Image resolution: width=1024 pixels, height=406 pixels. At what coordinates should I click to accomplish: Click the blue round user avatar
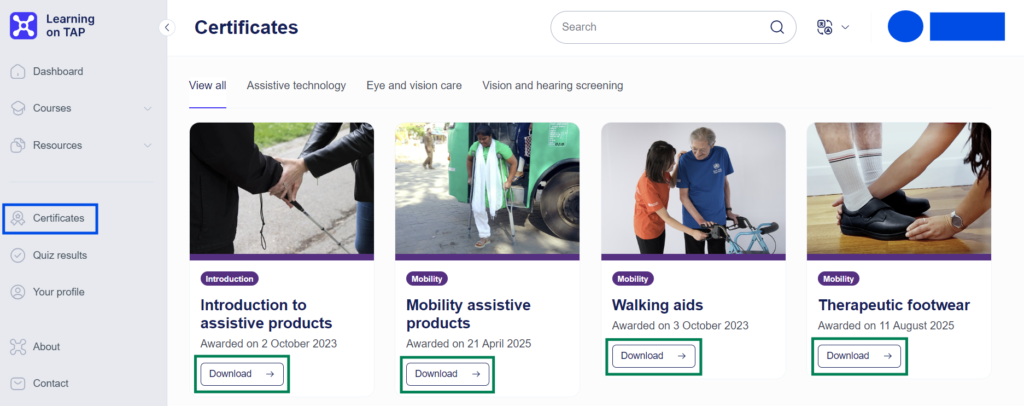[905, 27]
